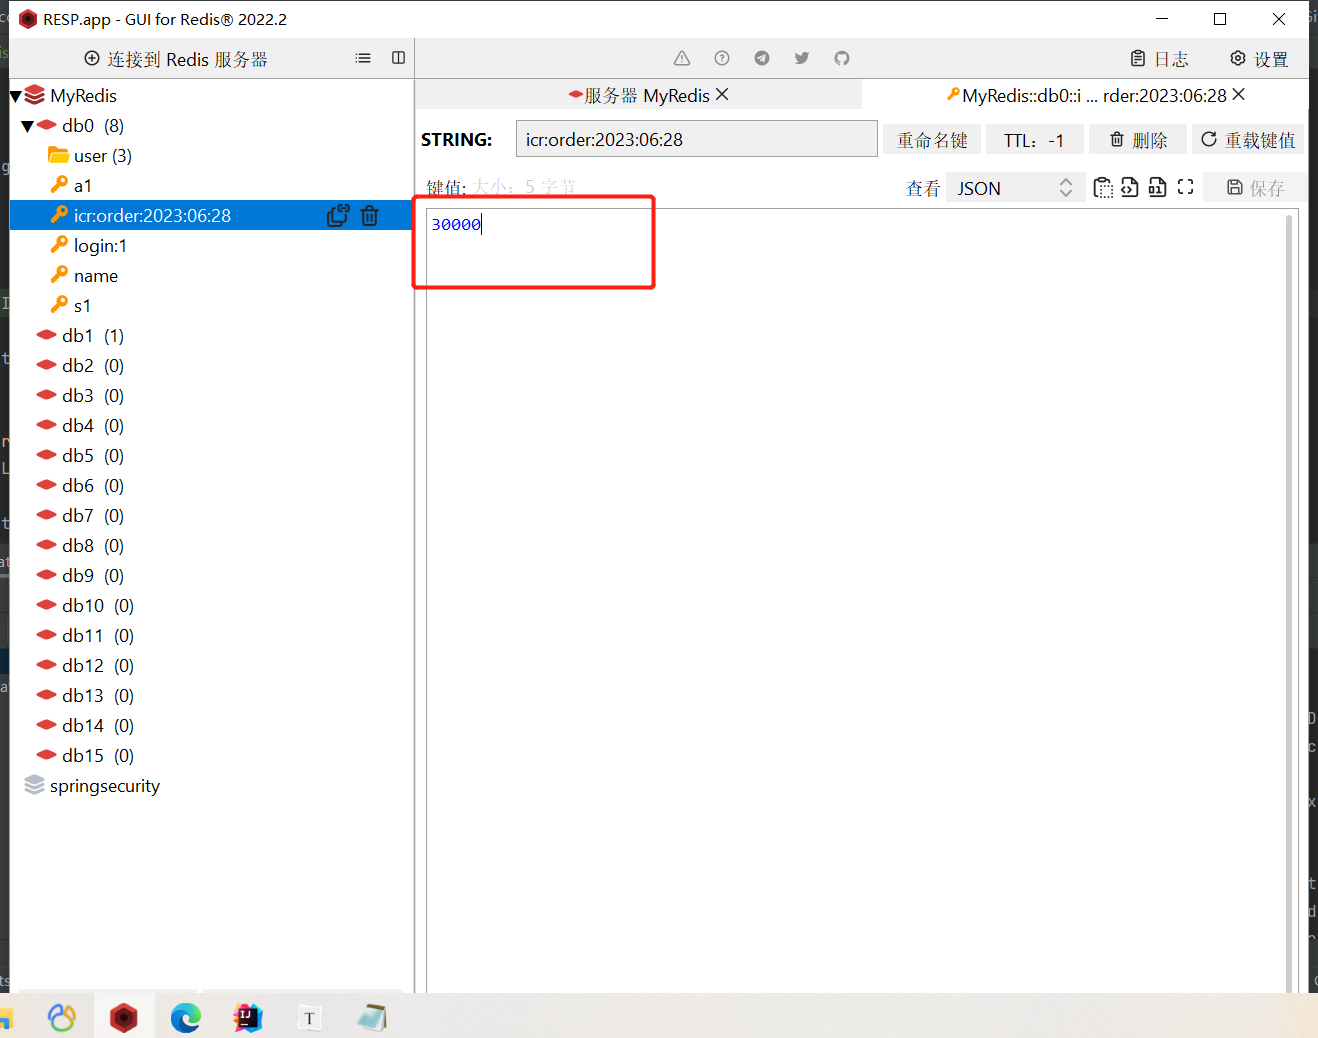Viewport: 1318px width, 1038px height.
Task: Click into the value editor showing 30000
Action: pyautogui.click(x=855, y=600)
